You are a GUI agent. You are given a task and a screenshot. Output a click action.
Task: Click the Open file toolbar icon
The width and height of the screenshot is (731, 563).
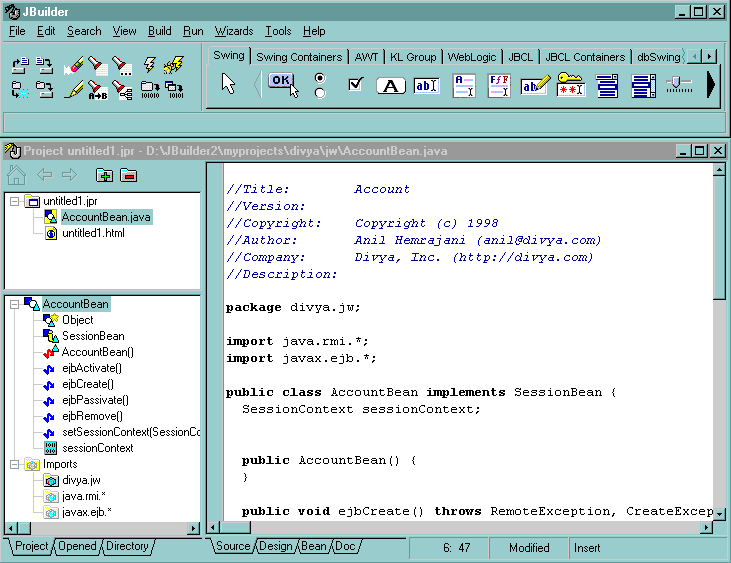20,65
